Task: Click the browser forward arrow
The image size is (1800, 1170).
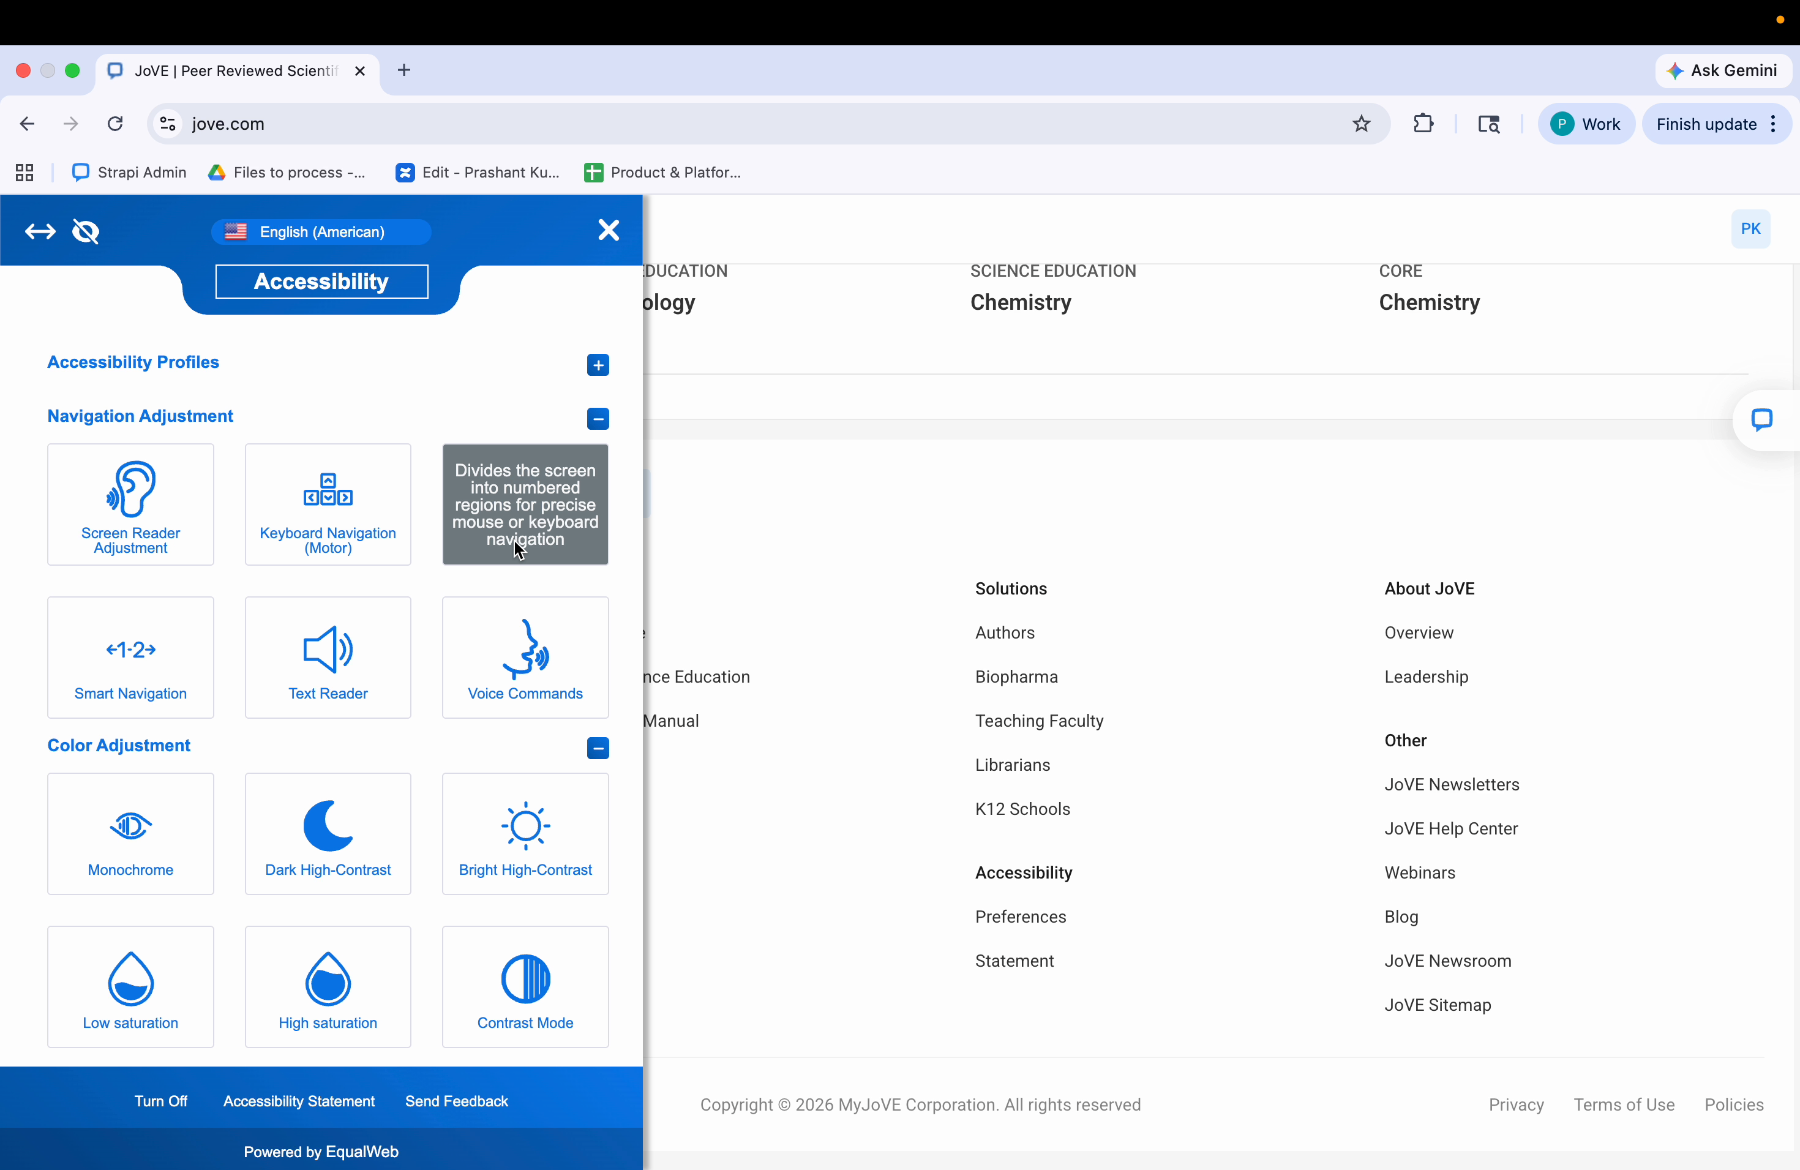Action: coord(71,124)
